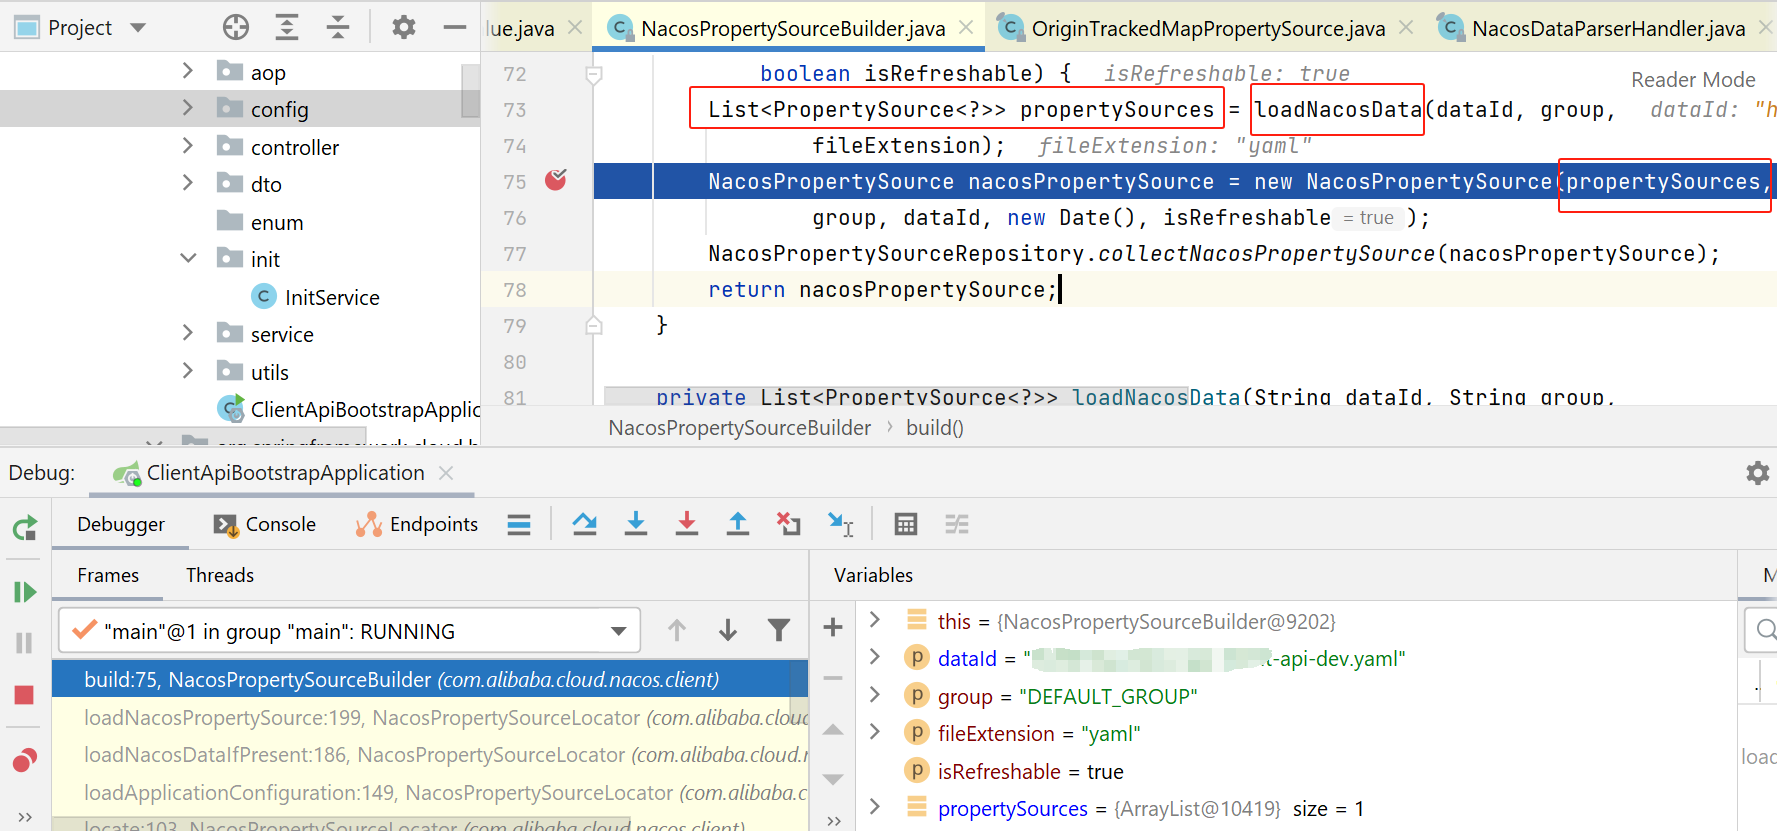This screenshot has width=1777, height=831.
Task: Click the View Breakpoints red circles icon
Action: click(x=25, y=760)
